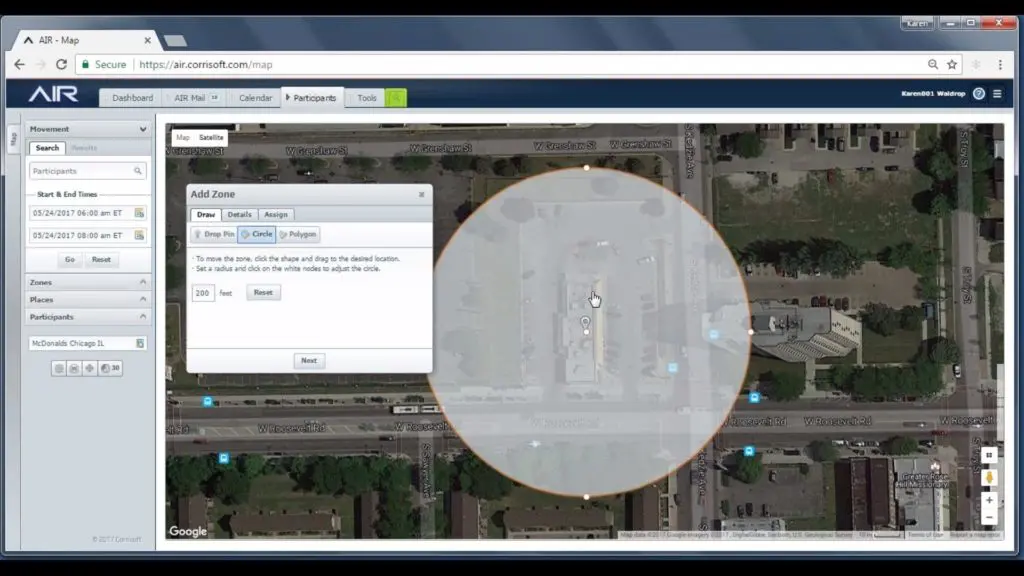
Task: Click the green search icon beside Tools
Action: coord(396,98)
